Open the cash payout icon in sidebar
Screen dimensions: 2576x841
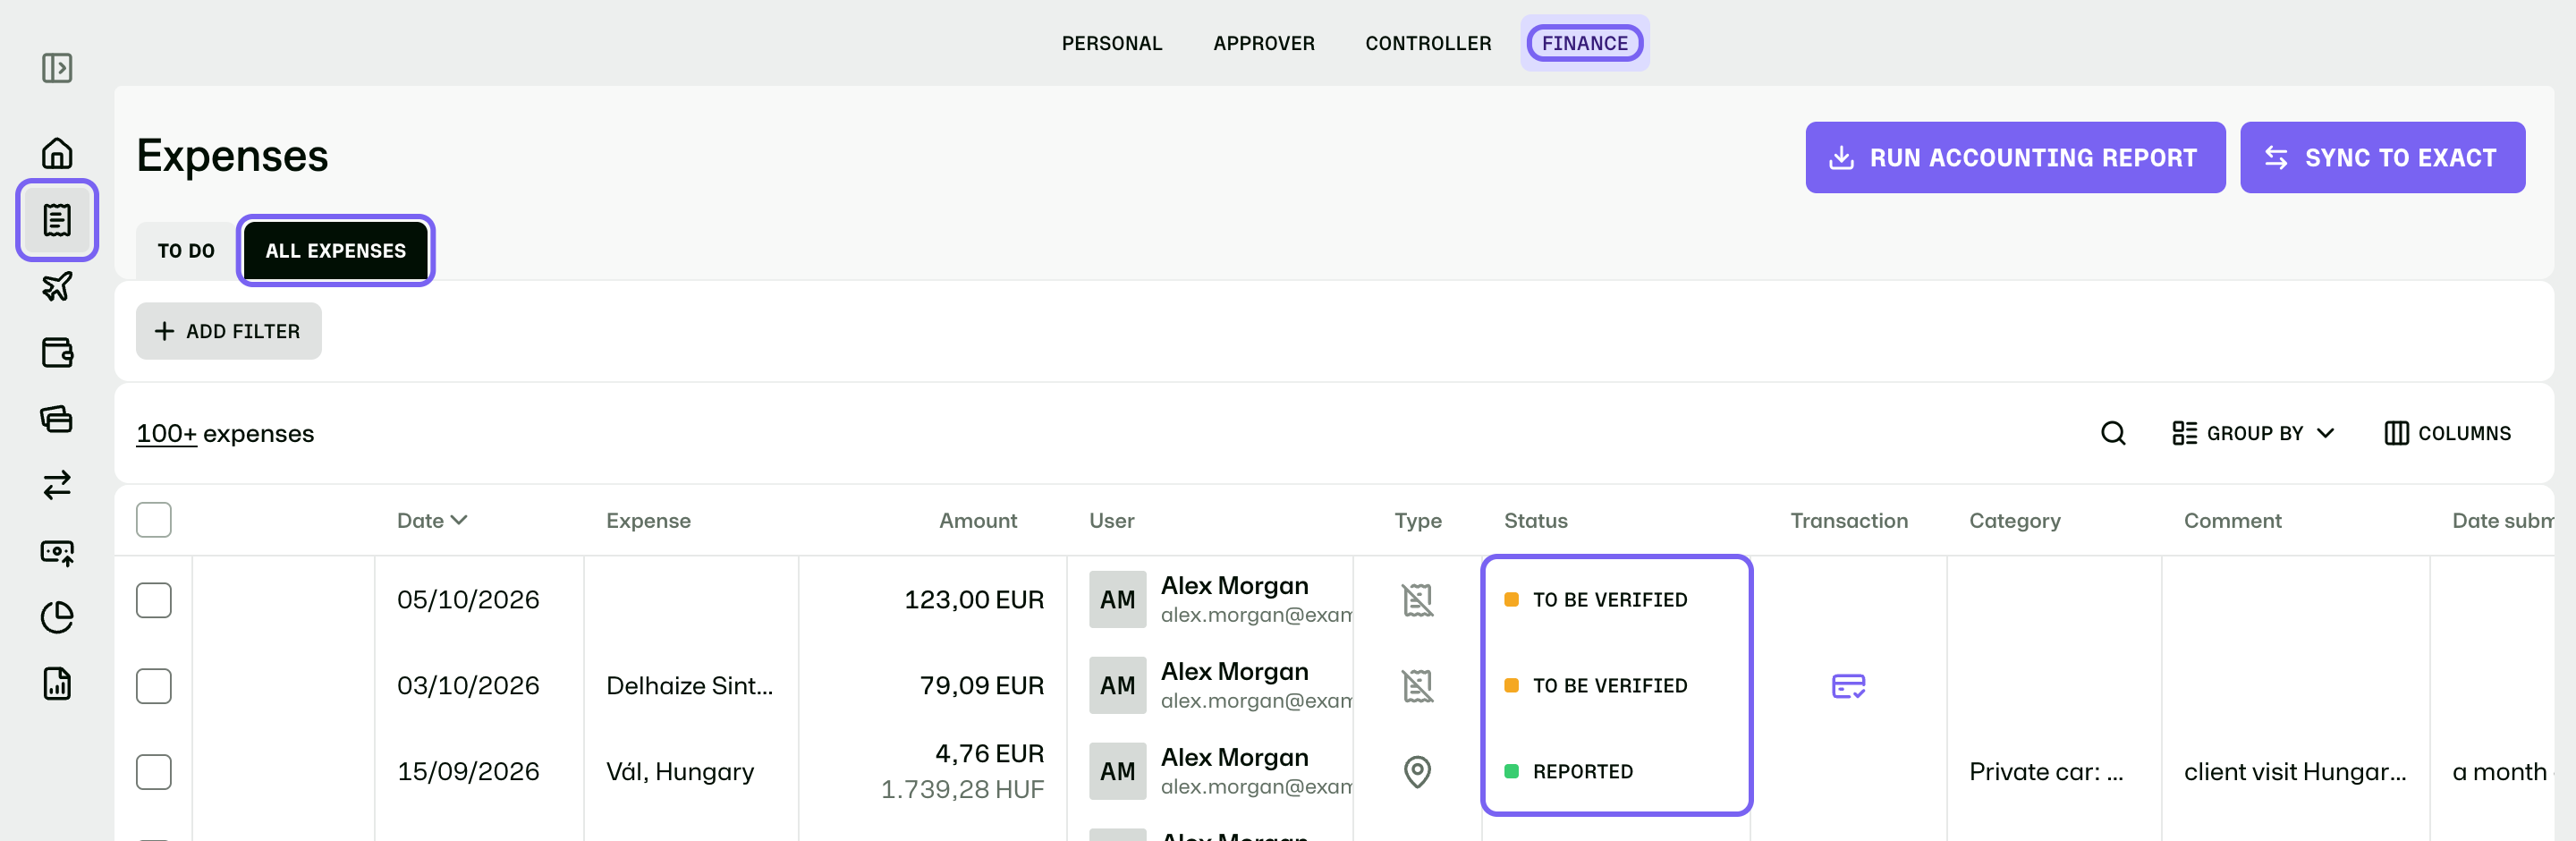[57, 552]
